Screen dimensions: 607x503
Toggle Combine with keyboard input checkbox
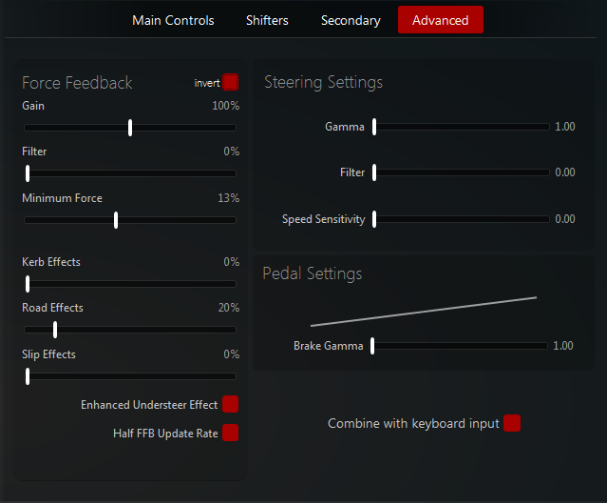[x=512, y=423]
